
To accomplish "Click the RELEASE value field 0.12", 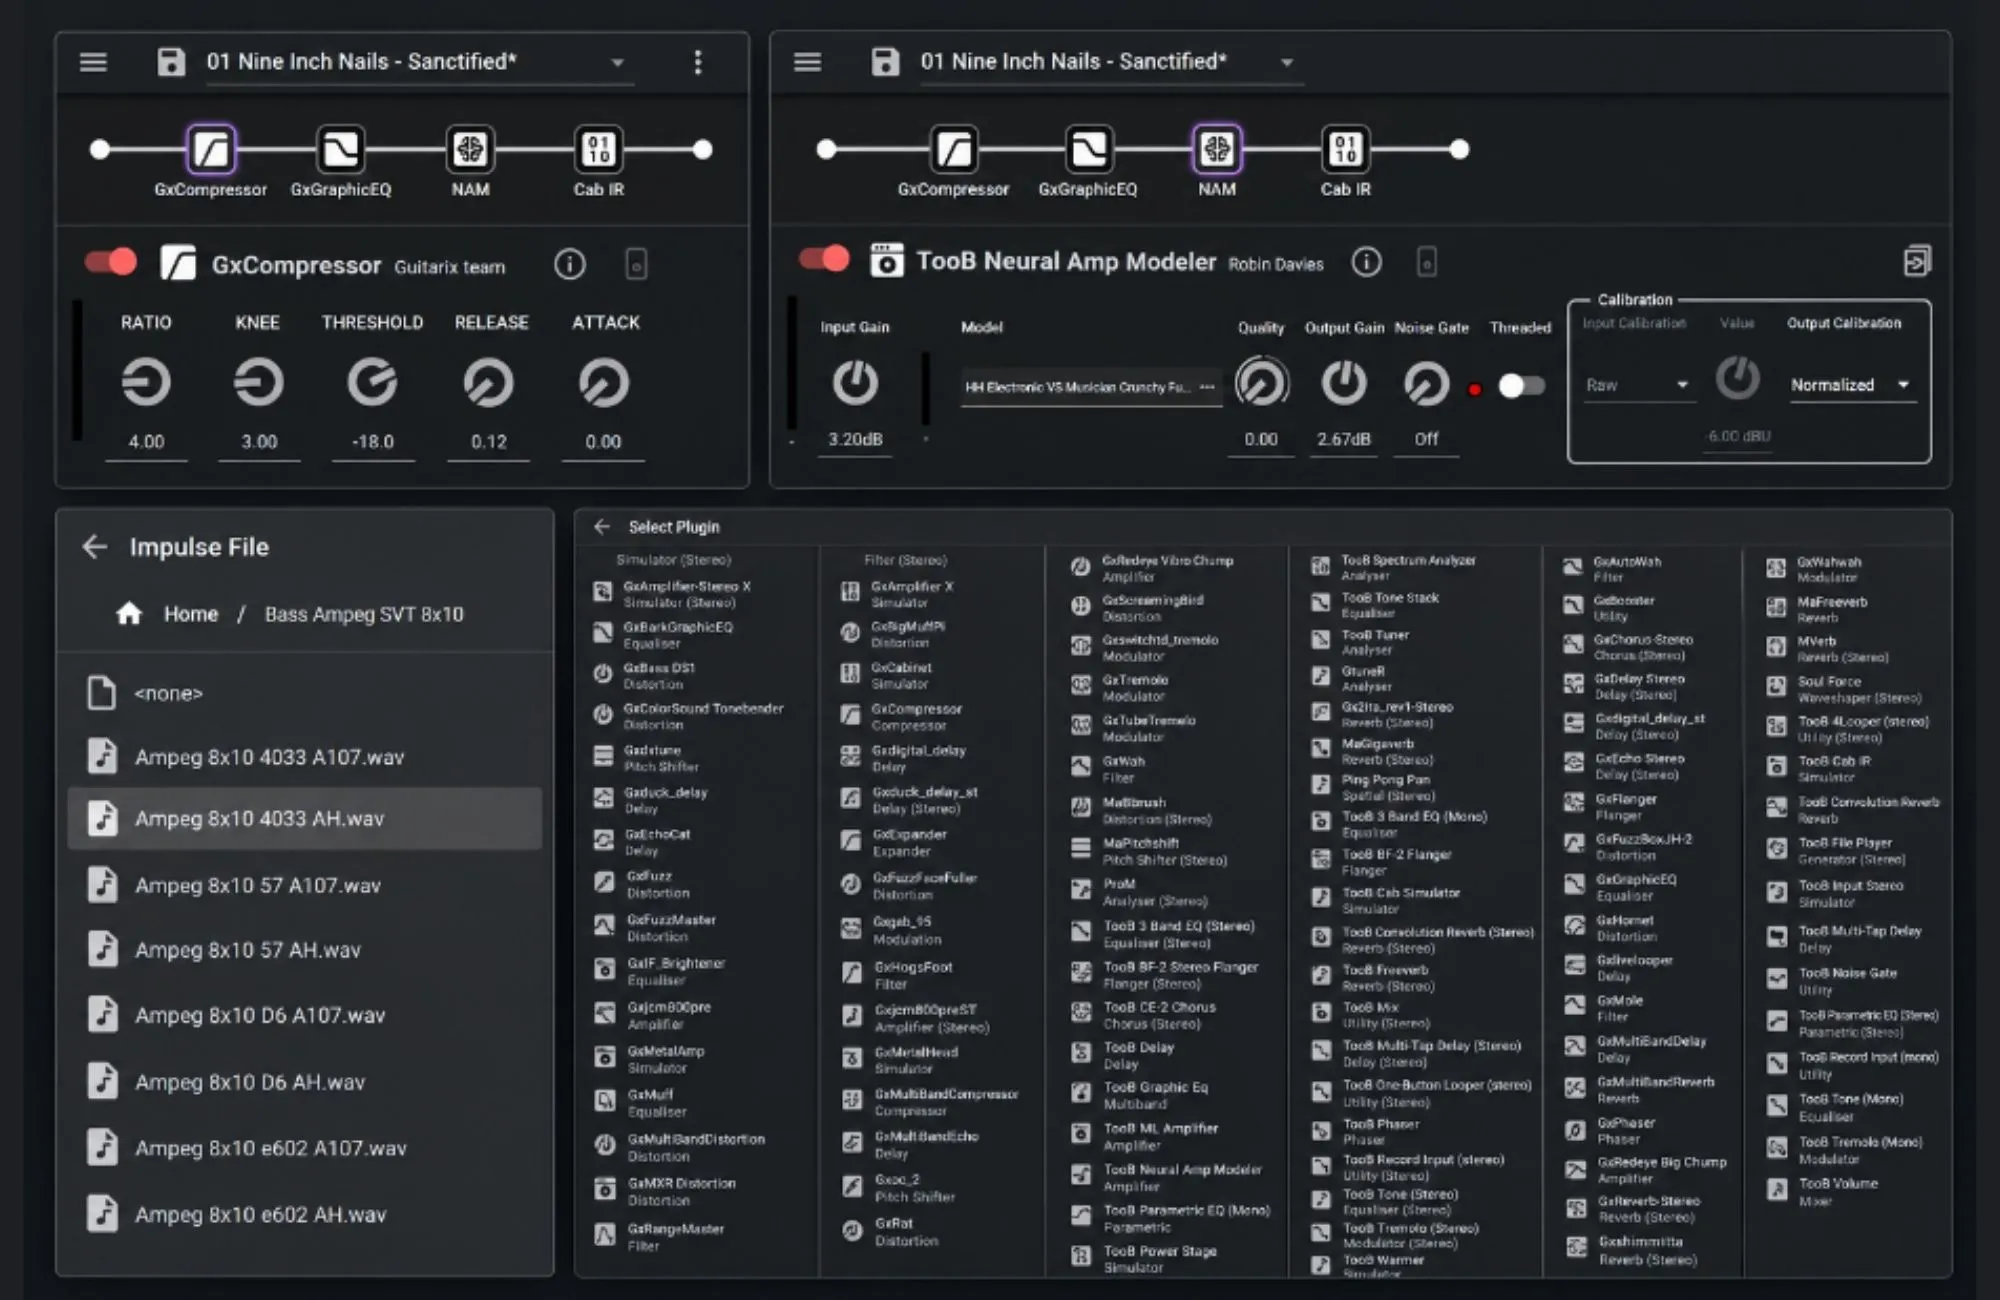I will 490,442.
